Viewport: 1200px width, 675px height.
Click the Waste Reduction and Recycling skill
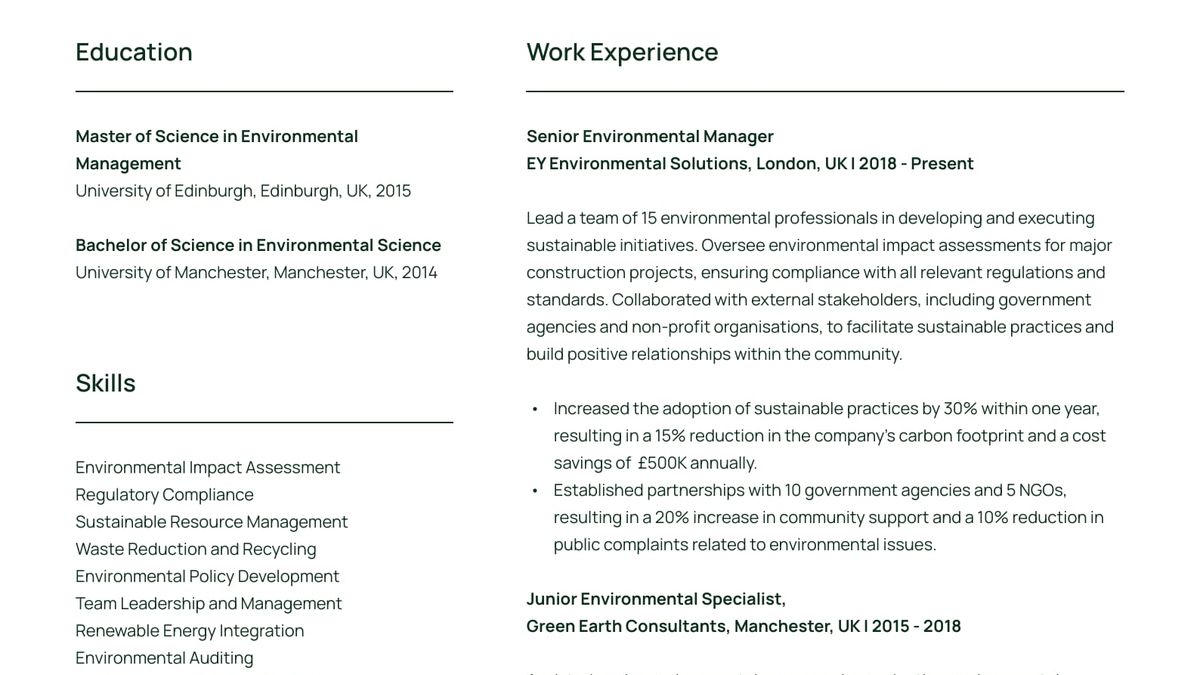pos(196,549)
